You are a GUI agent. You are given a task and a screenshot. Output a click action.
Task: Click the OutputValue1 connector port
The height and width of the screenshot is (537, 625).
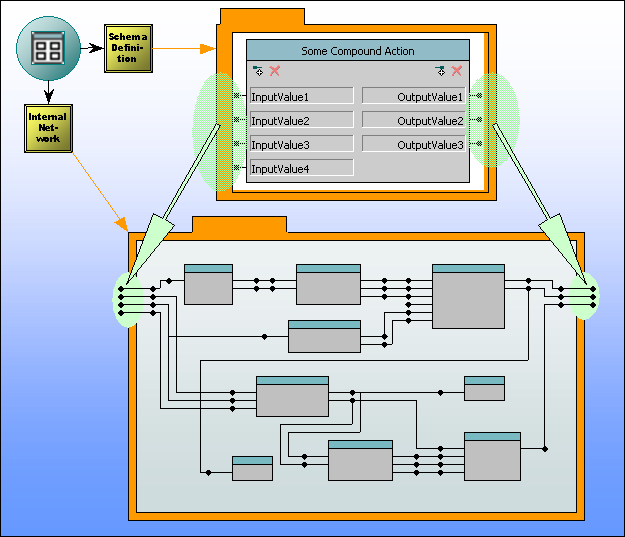(478, 96)
